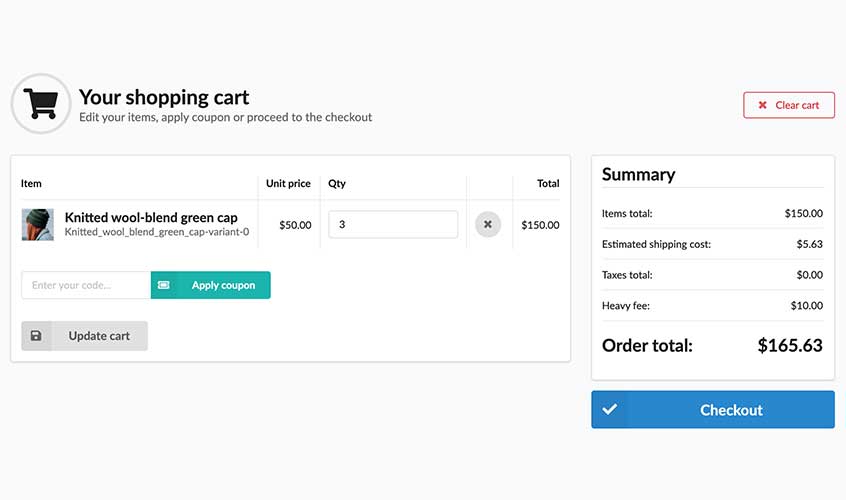Focus the quantity field showing 3

[x=393, y=225]
